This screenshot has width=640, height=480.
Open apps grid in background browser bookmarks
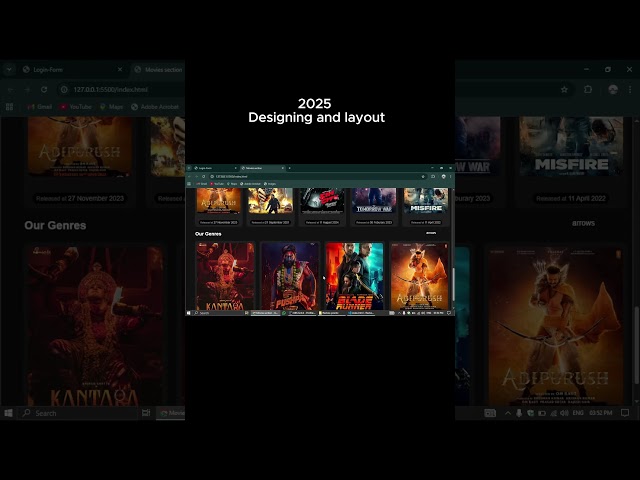(9, 107)
